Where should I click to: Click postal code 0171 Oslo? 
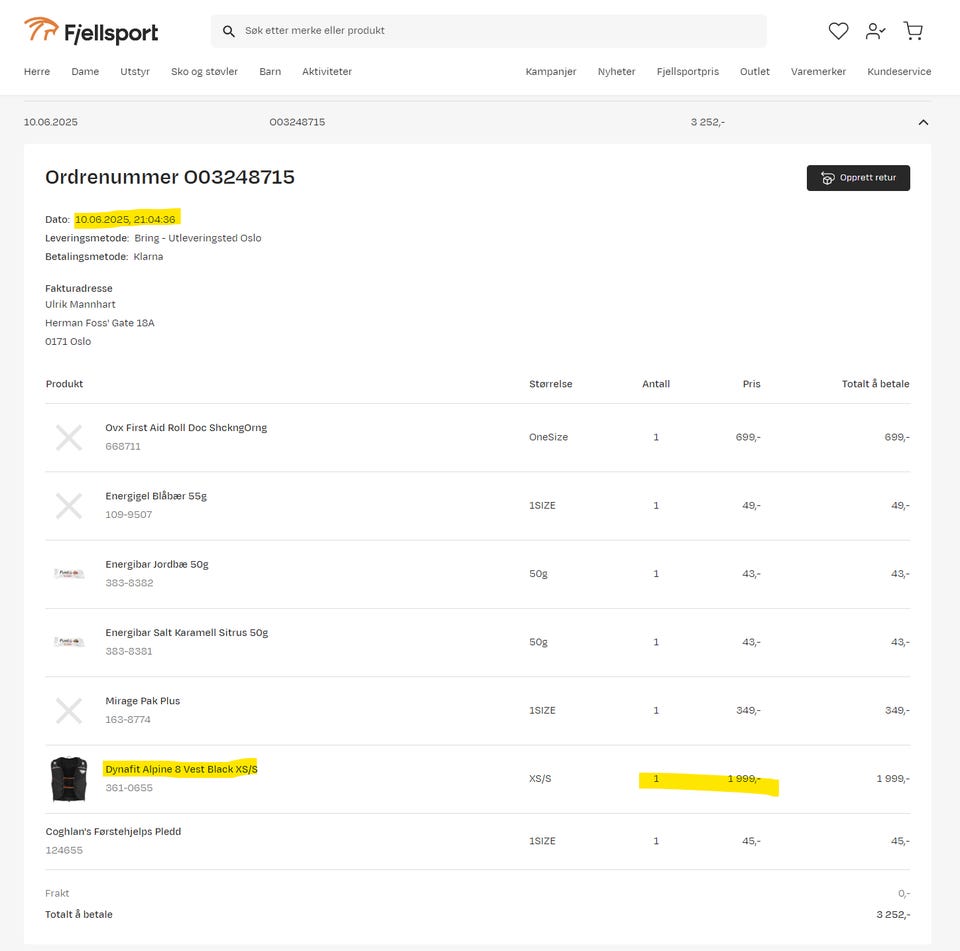[x=68, y=342]
